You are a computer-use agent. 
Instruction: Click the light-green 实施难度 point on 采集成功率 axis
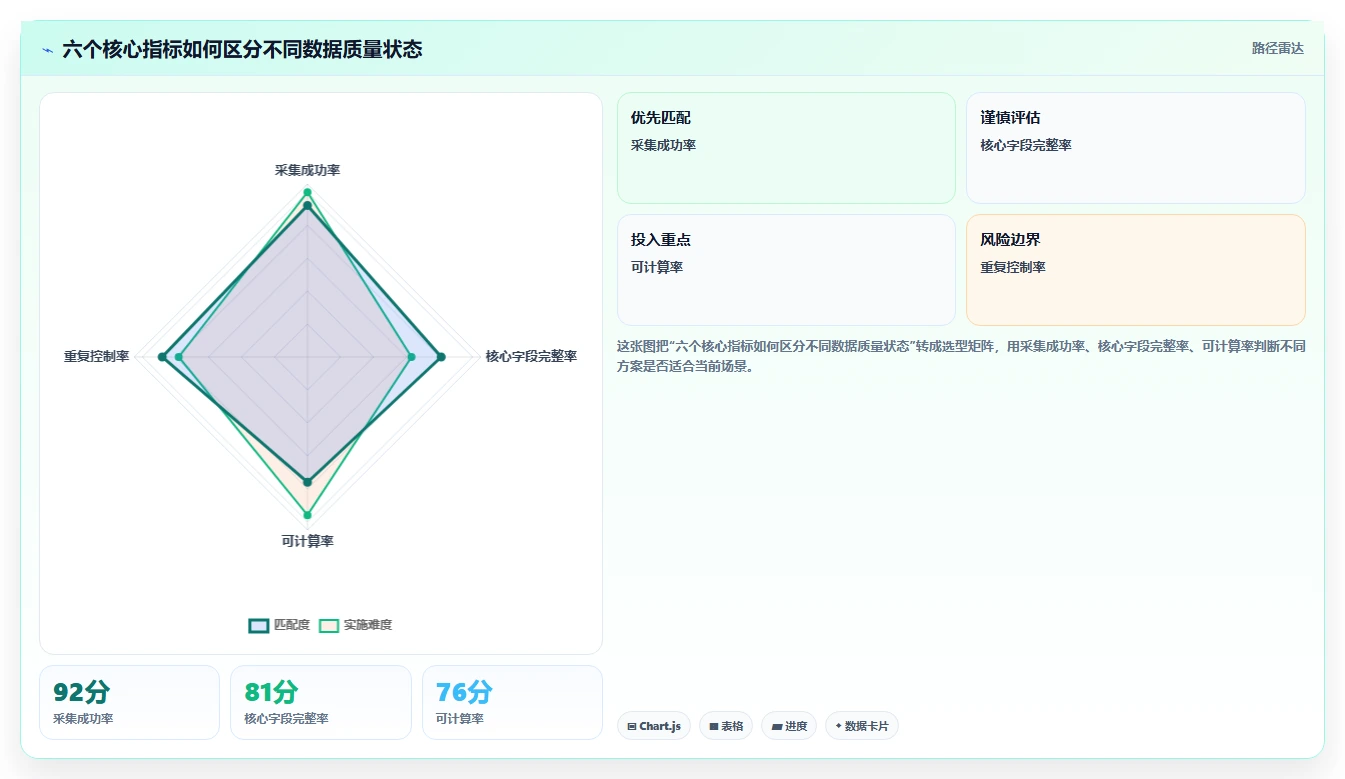307,192
